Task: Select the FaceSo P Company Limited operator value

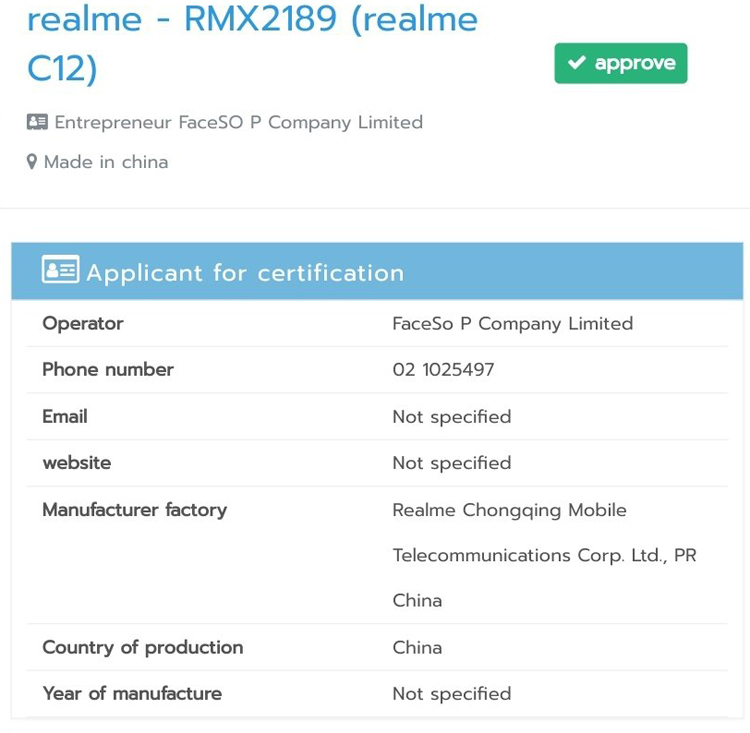Action: pos(513,324)
